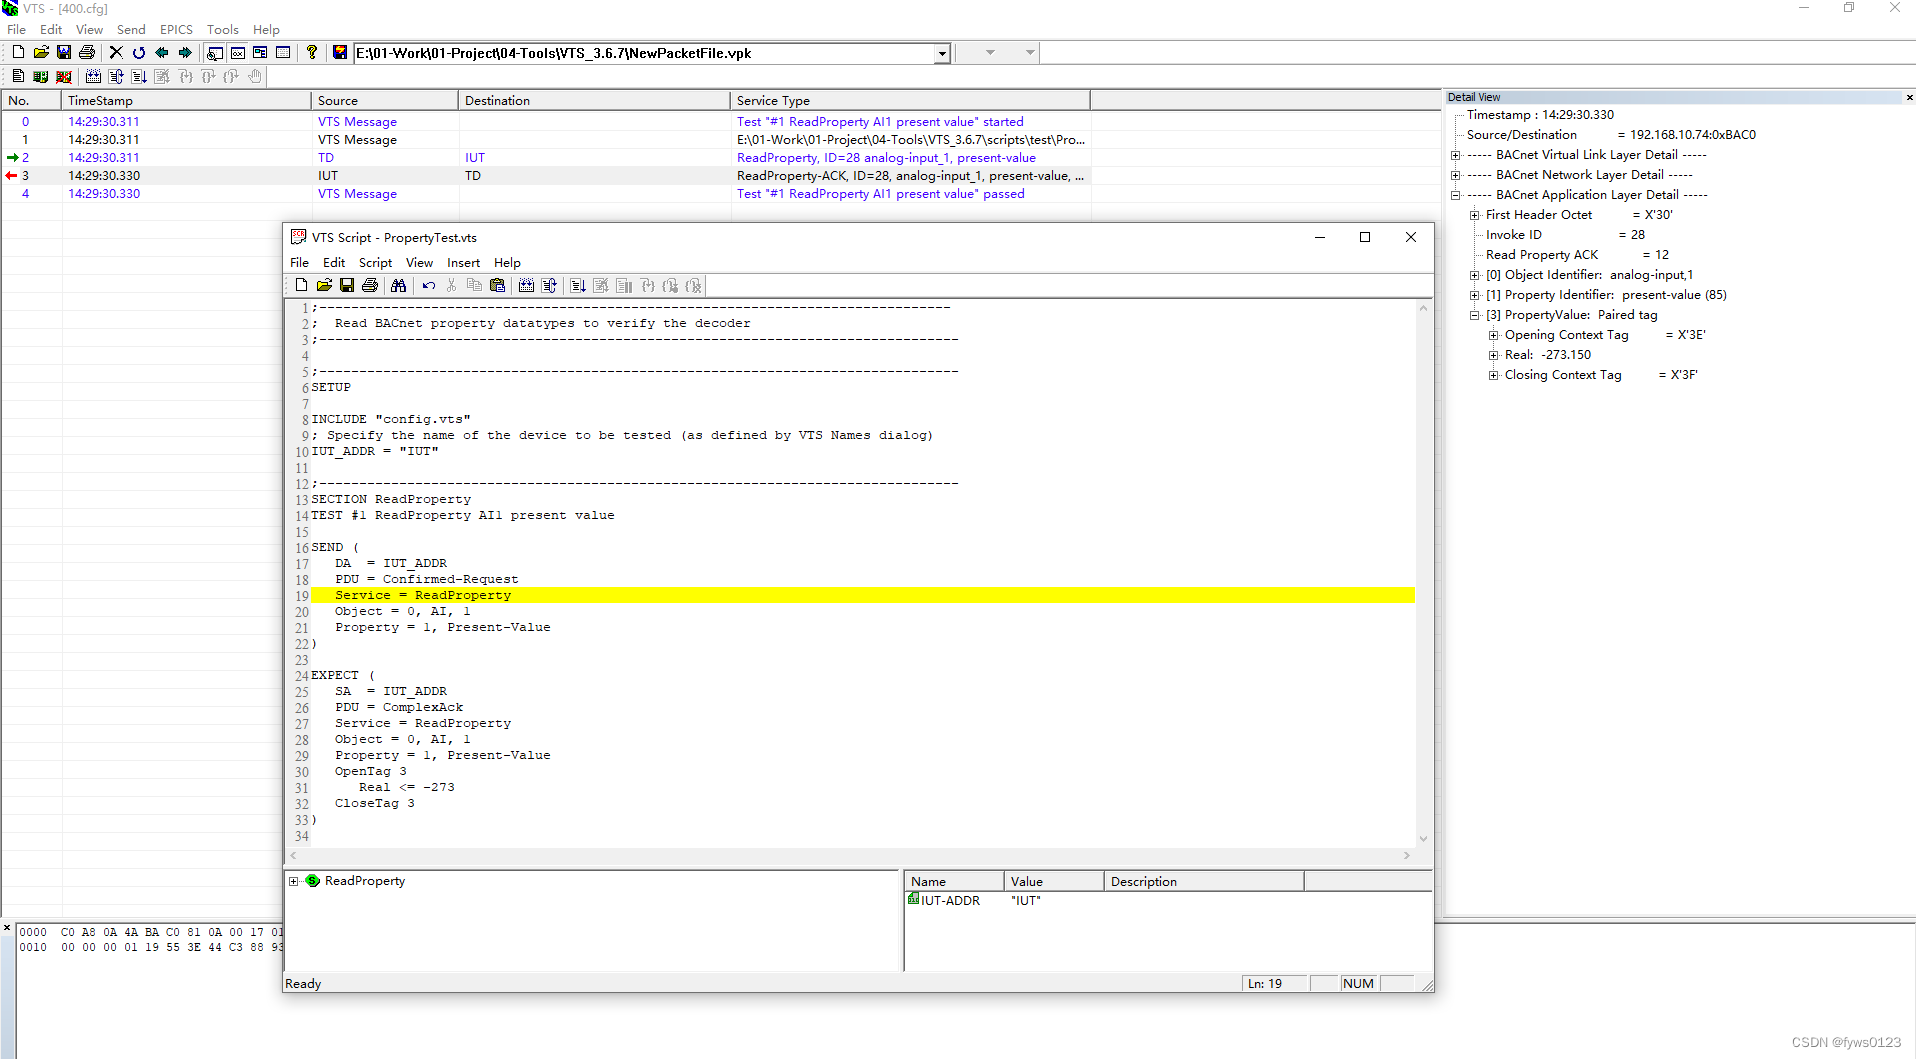
Task: Click the red-crossed port card icon
Action: 64,76
